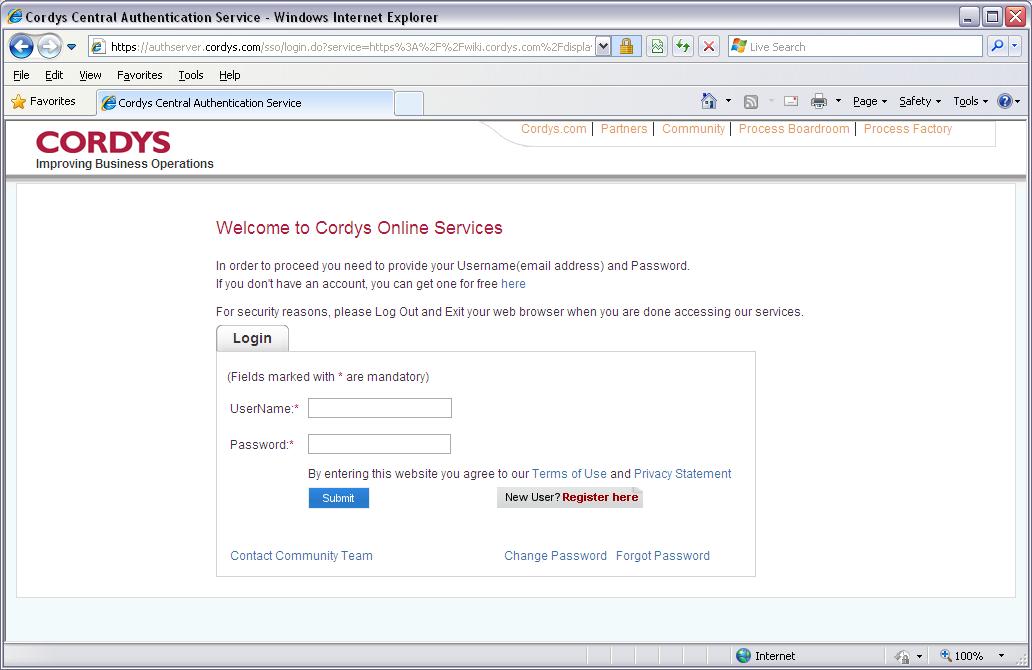1032x670 pixels.
Task: Click the free account 'here' link
Action: [x=513, y=284]
